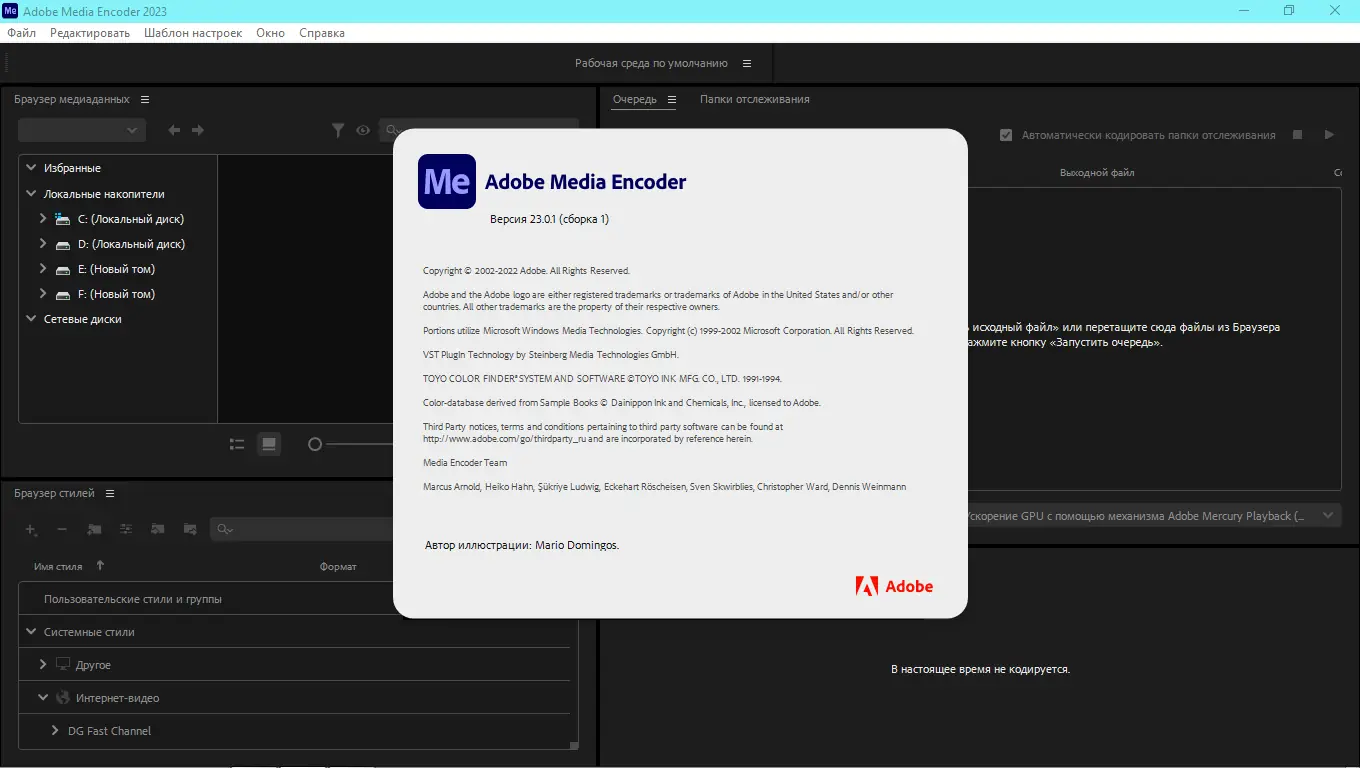This screenshot has width=1360, height=768.
Task: Click the Имя стиля column header
Action: click(x=58, y=566)
